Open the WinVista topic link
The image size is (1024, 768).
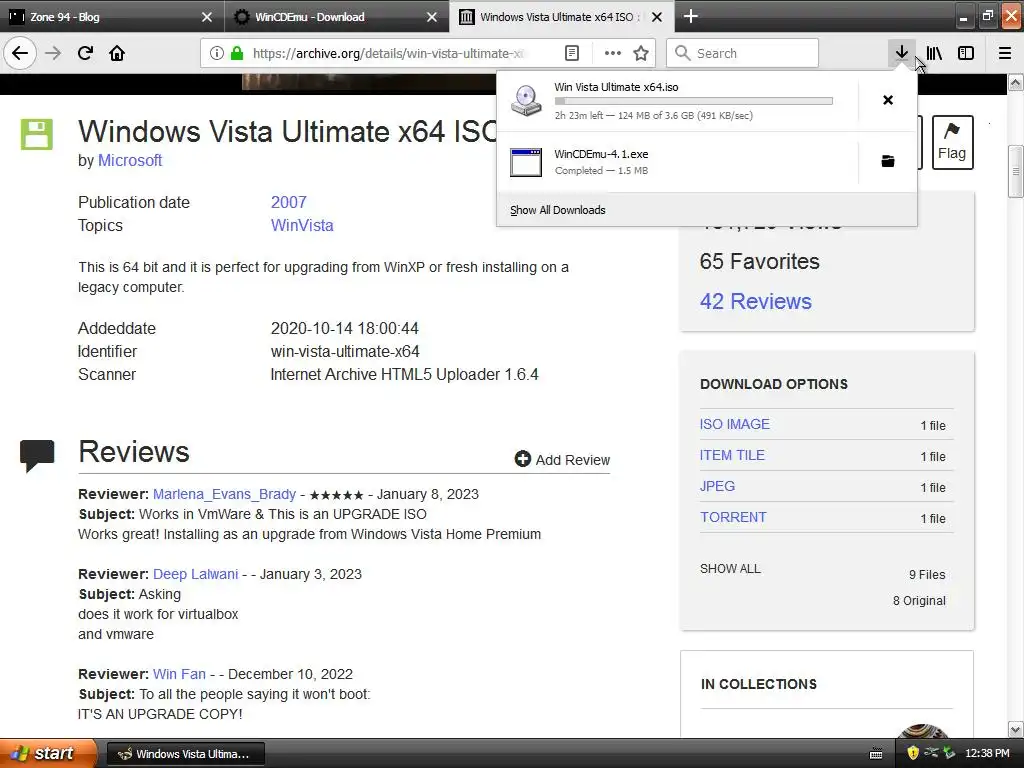coord(302,225)
